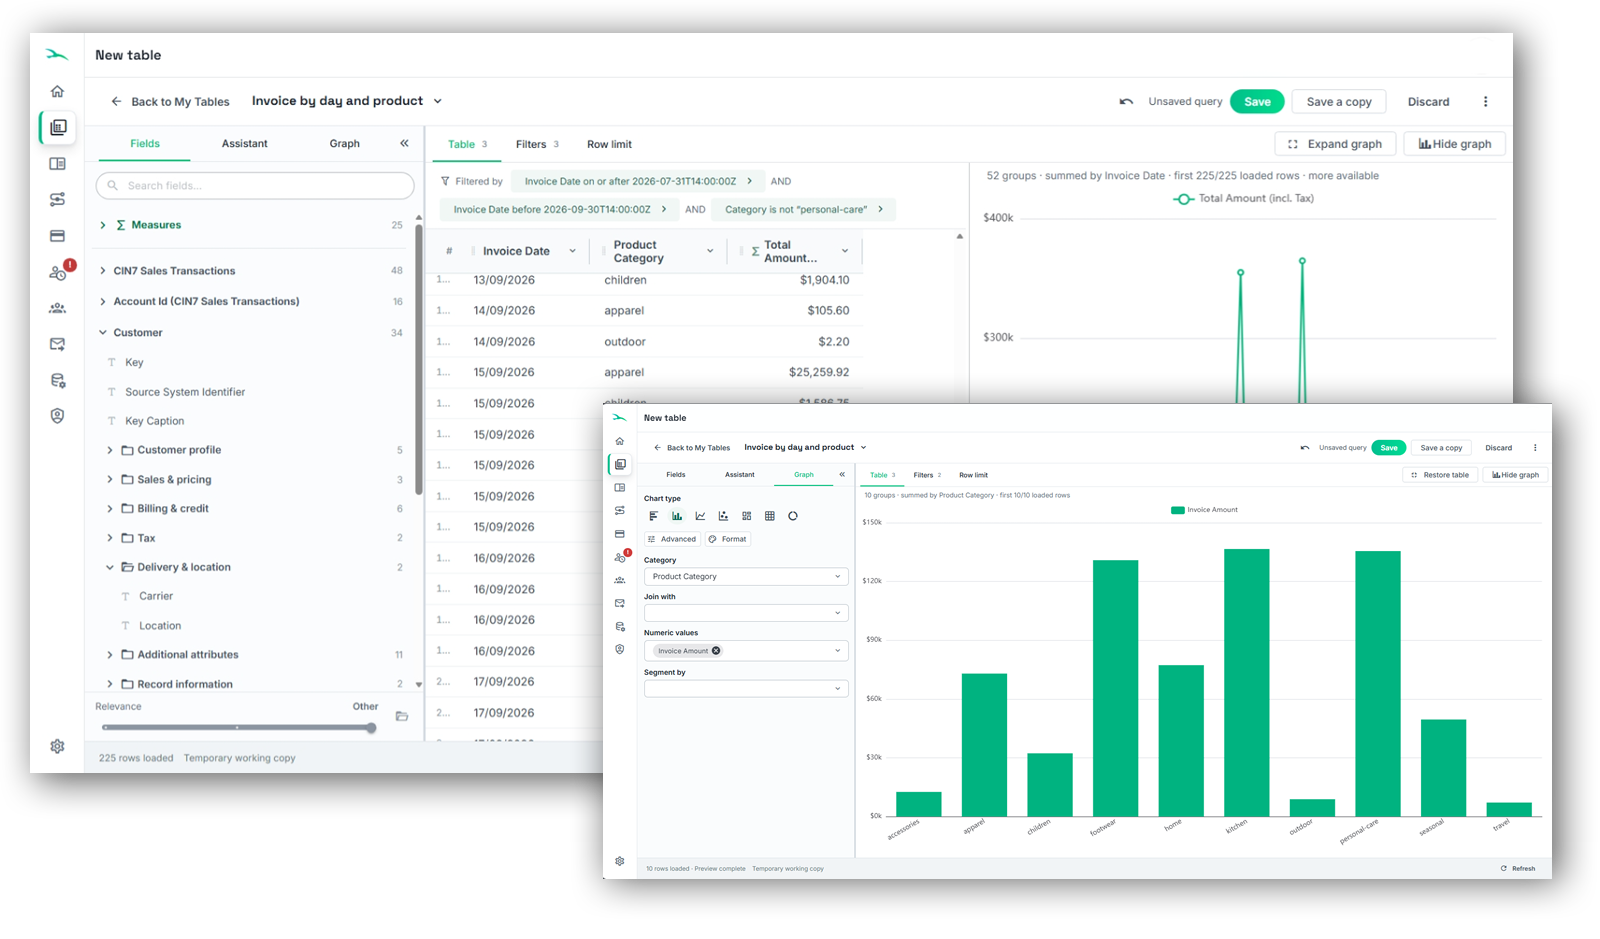Click Advanced button under Chart type
The image size is (1600, 939).
click(x=672, y=539)
